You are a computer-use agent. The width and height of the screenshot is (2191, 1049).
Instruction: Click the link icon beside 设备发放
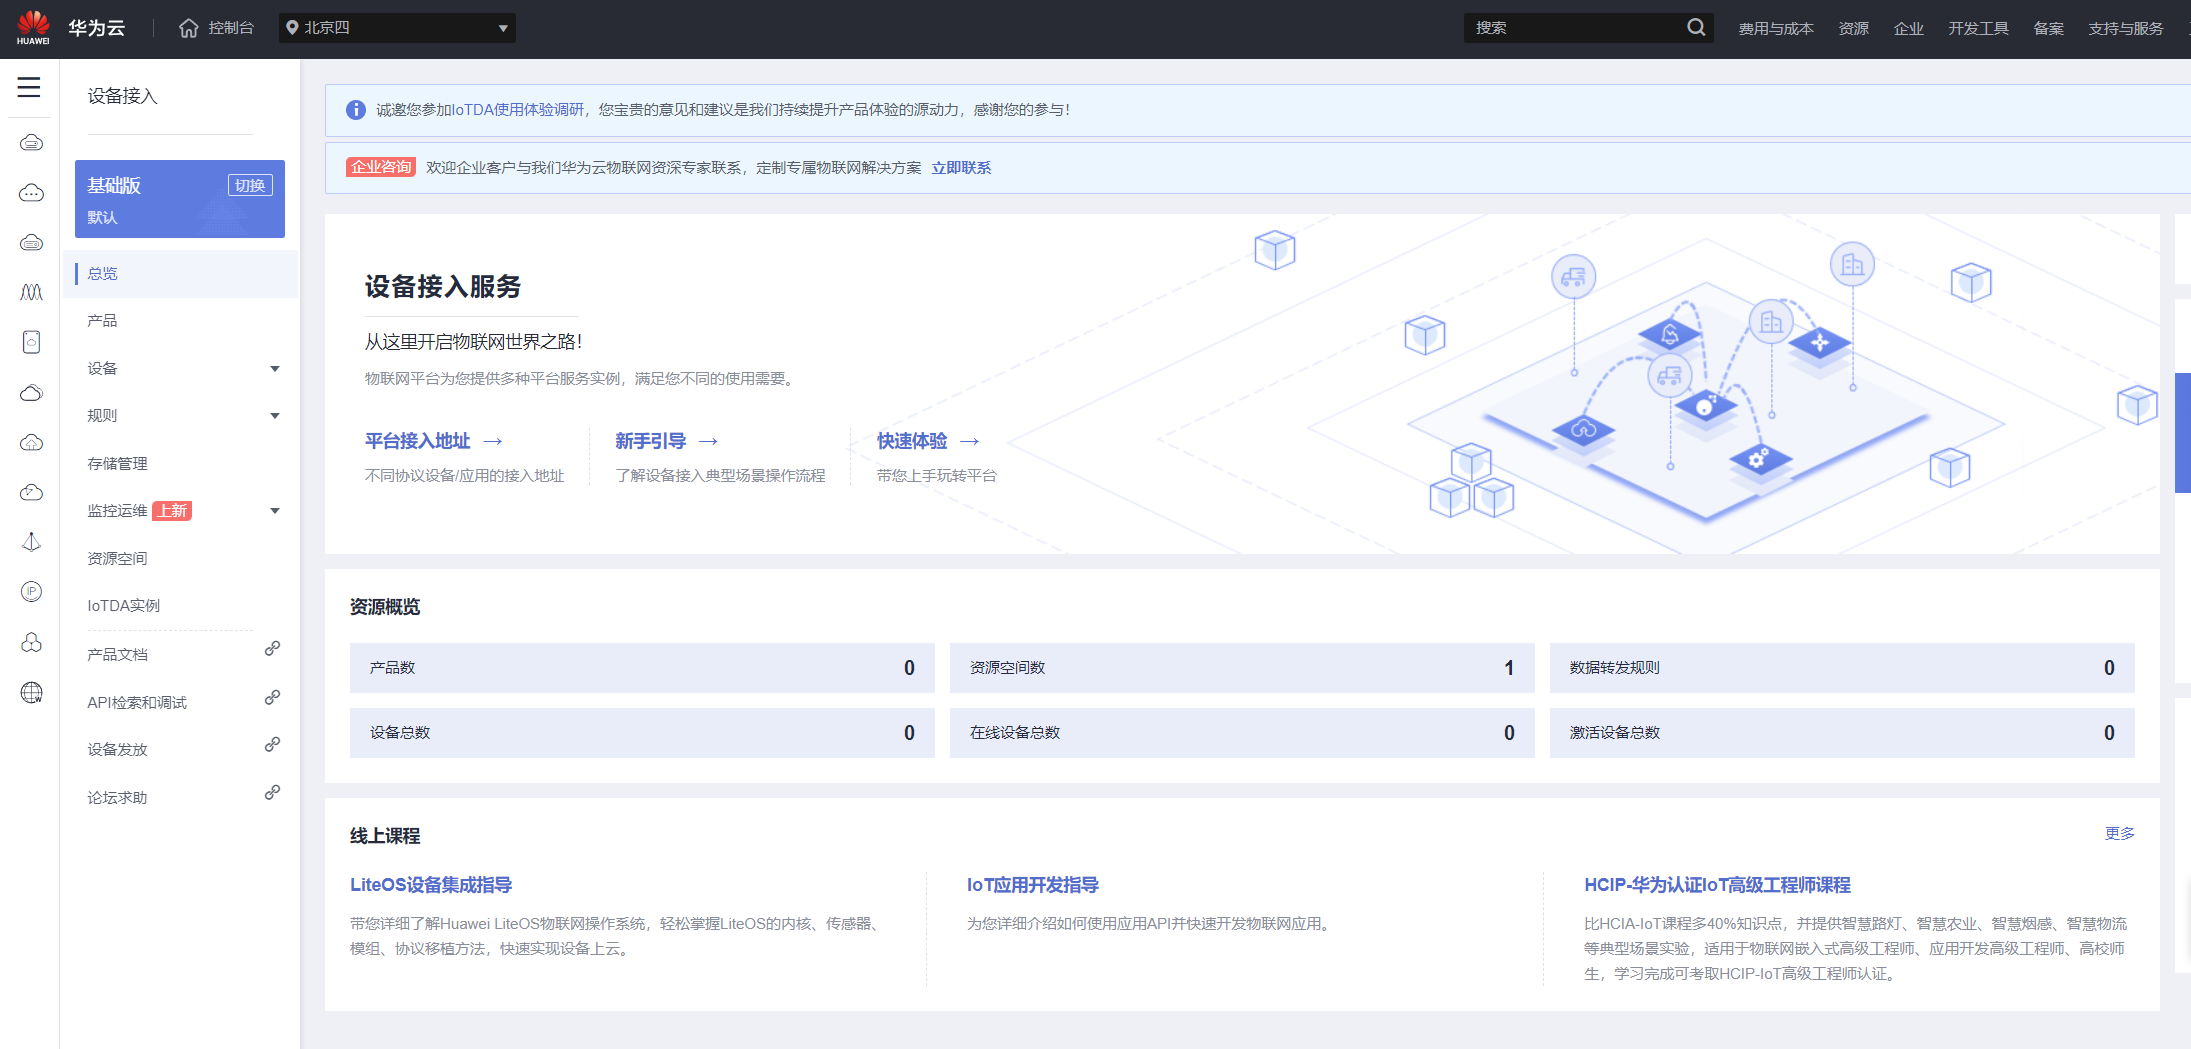pyautogui.click(x=272, y=745)
